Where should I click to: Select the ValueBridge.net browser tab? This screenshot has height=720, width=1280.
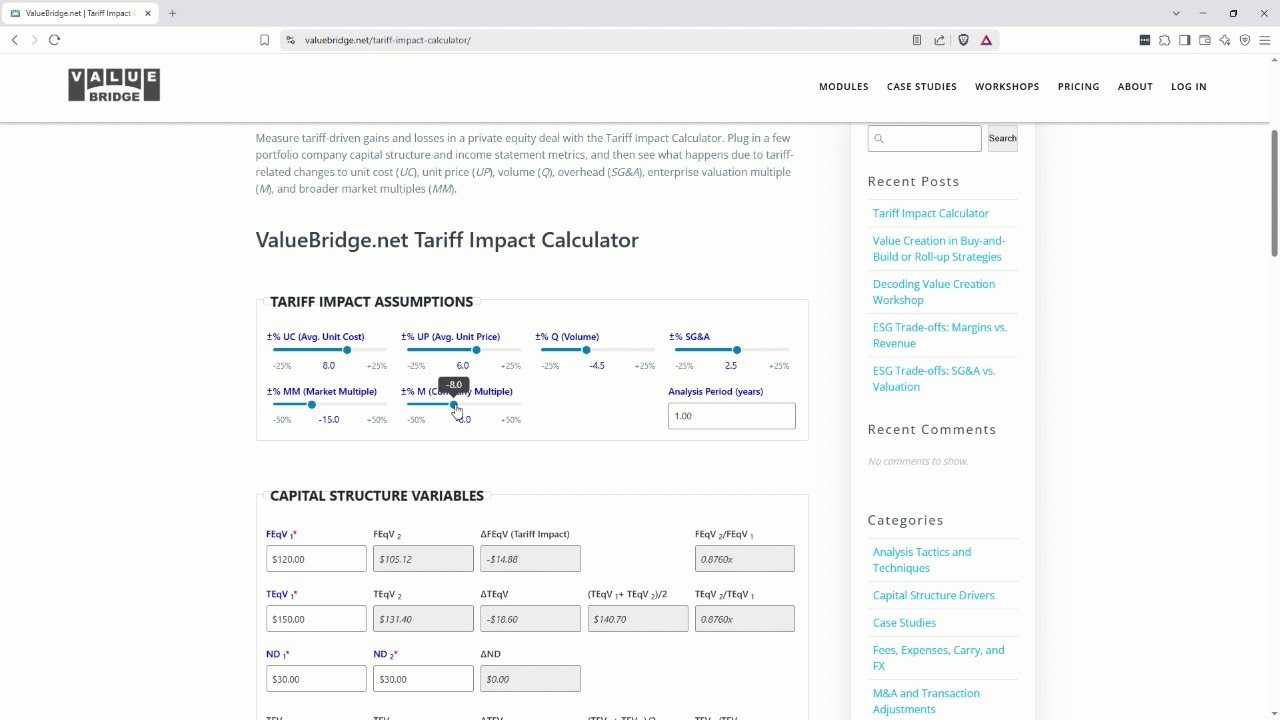[80, 13]
